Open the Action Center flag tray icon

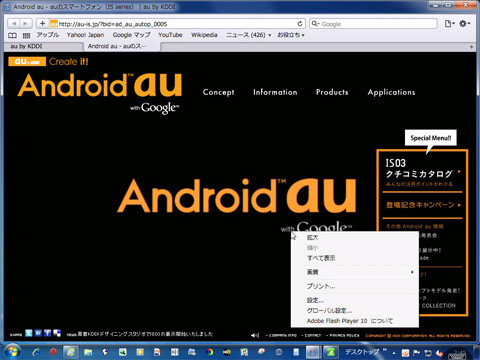coord(417,352)
